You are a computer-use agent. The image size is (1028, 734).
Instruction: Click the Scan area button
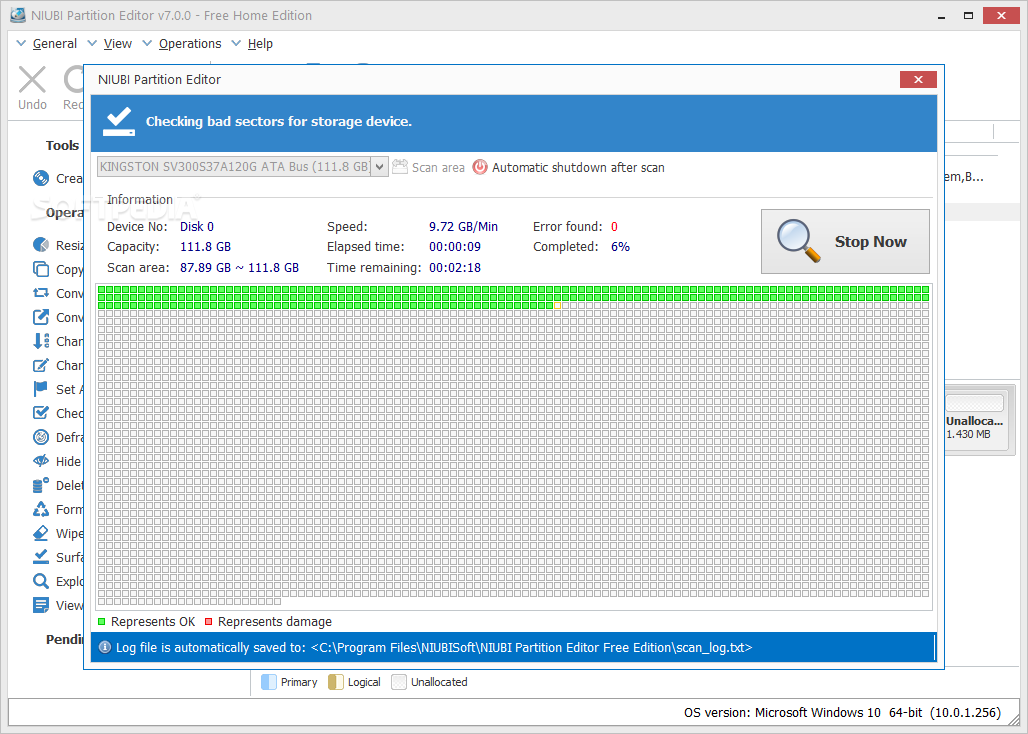click(x=429, y=168)
